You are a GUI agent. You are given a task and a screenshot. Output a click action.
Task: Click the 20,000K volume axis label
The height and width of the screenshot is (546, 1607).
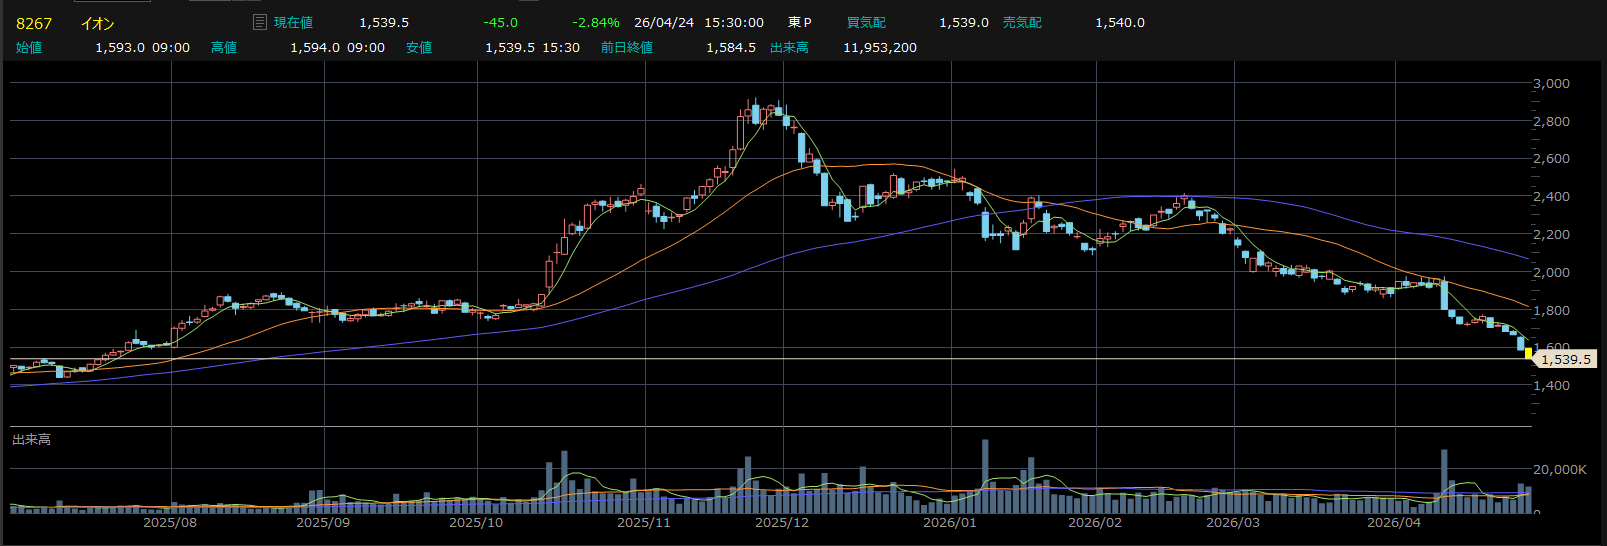(x=1559, y=469)
